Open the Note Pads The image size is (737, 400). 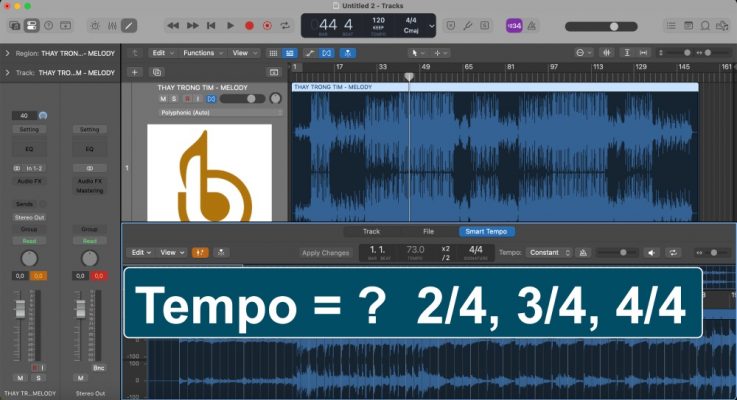(688, 25)
